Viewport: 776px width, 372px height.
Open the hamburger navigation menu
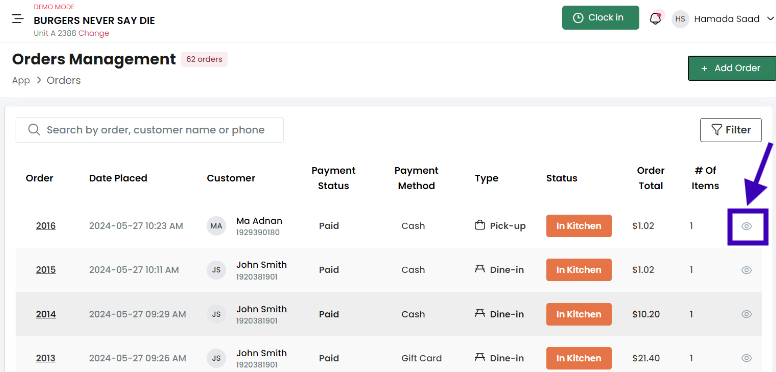18,19
